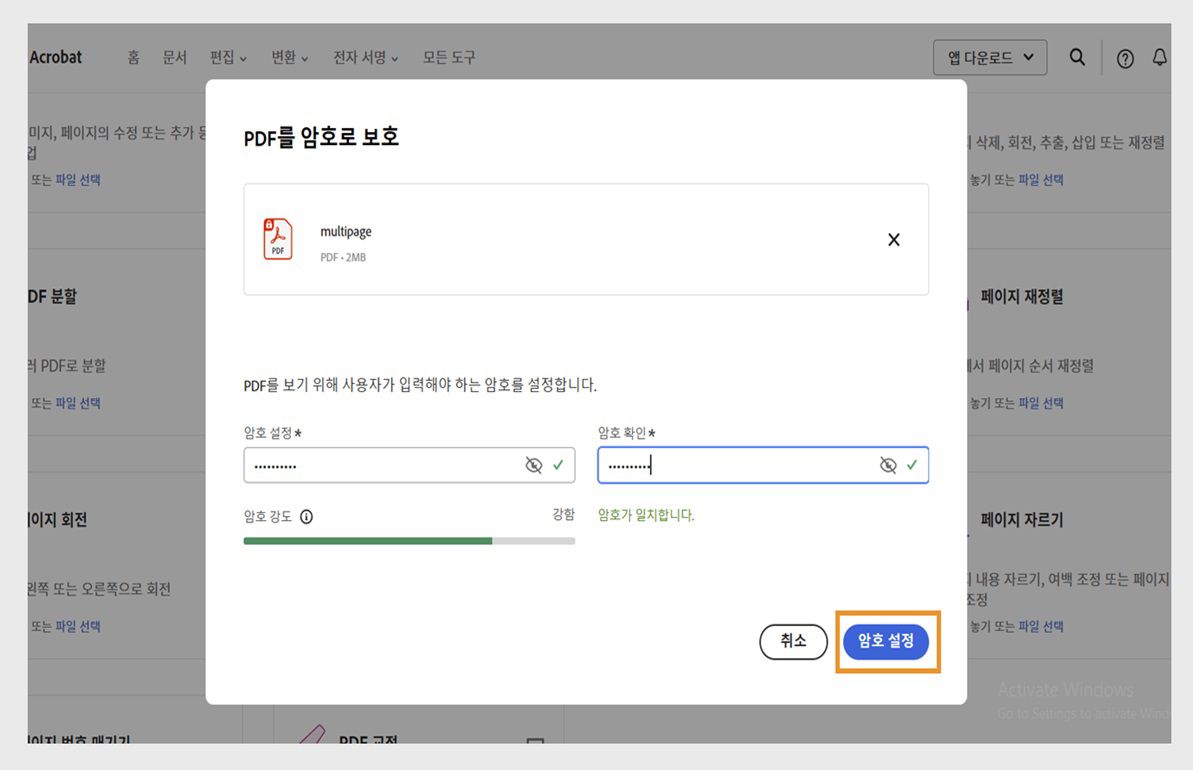Screen dimensions: 1193x770
Task: Click the 암호 강도 info icon
Action: 307,516
